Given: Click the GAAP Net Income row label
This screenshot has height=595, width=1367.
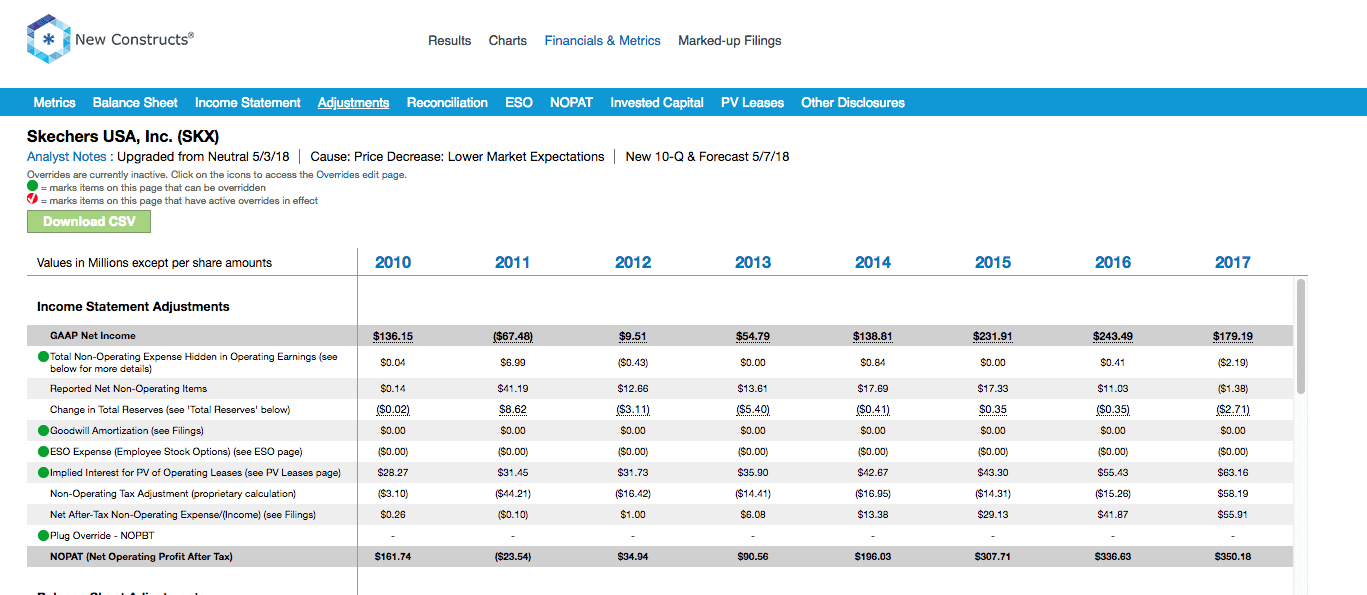Looking at the screenshot, I should point(93,336).
